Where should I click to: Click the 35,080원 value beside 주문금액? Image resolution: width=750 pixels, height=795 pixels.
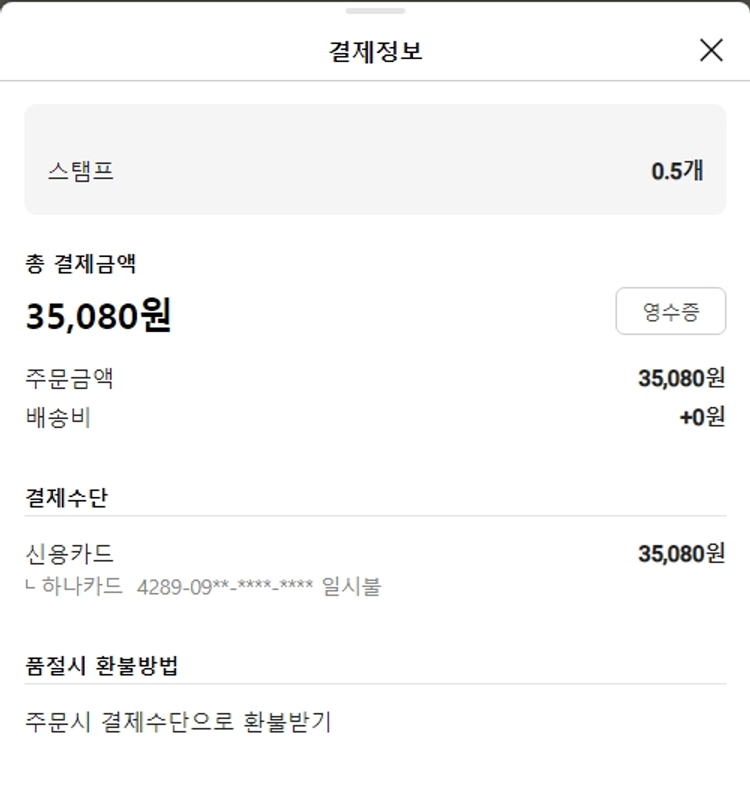coord(681,378)
